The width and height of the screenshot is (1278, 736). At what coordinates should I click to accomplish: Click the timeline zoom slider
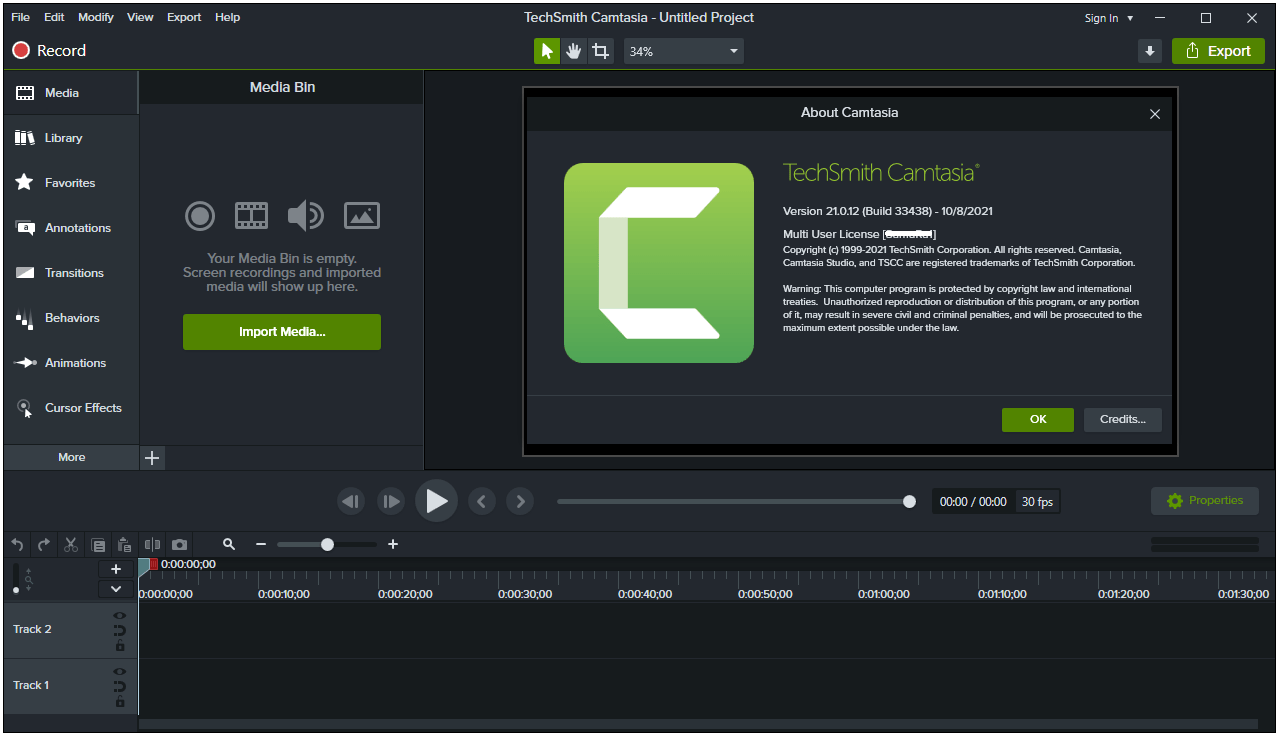(x=327, y=544)
